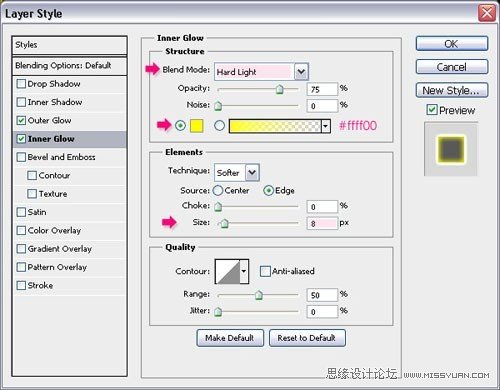Click the Size value field
The image size is (500, 390).
coord(322,223)
